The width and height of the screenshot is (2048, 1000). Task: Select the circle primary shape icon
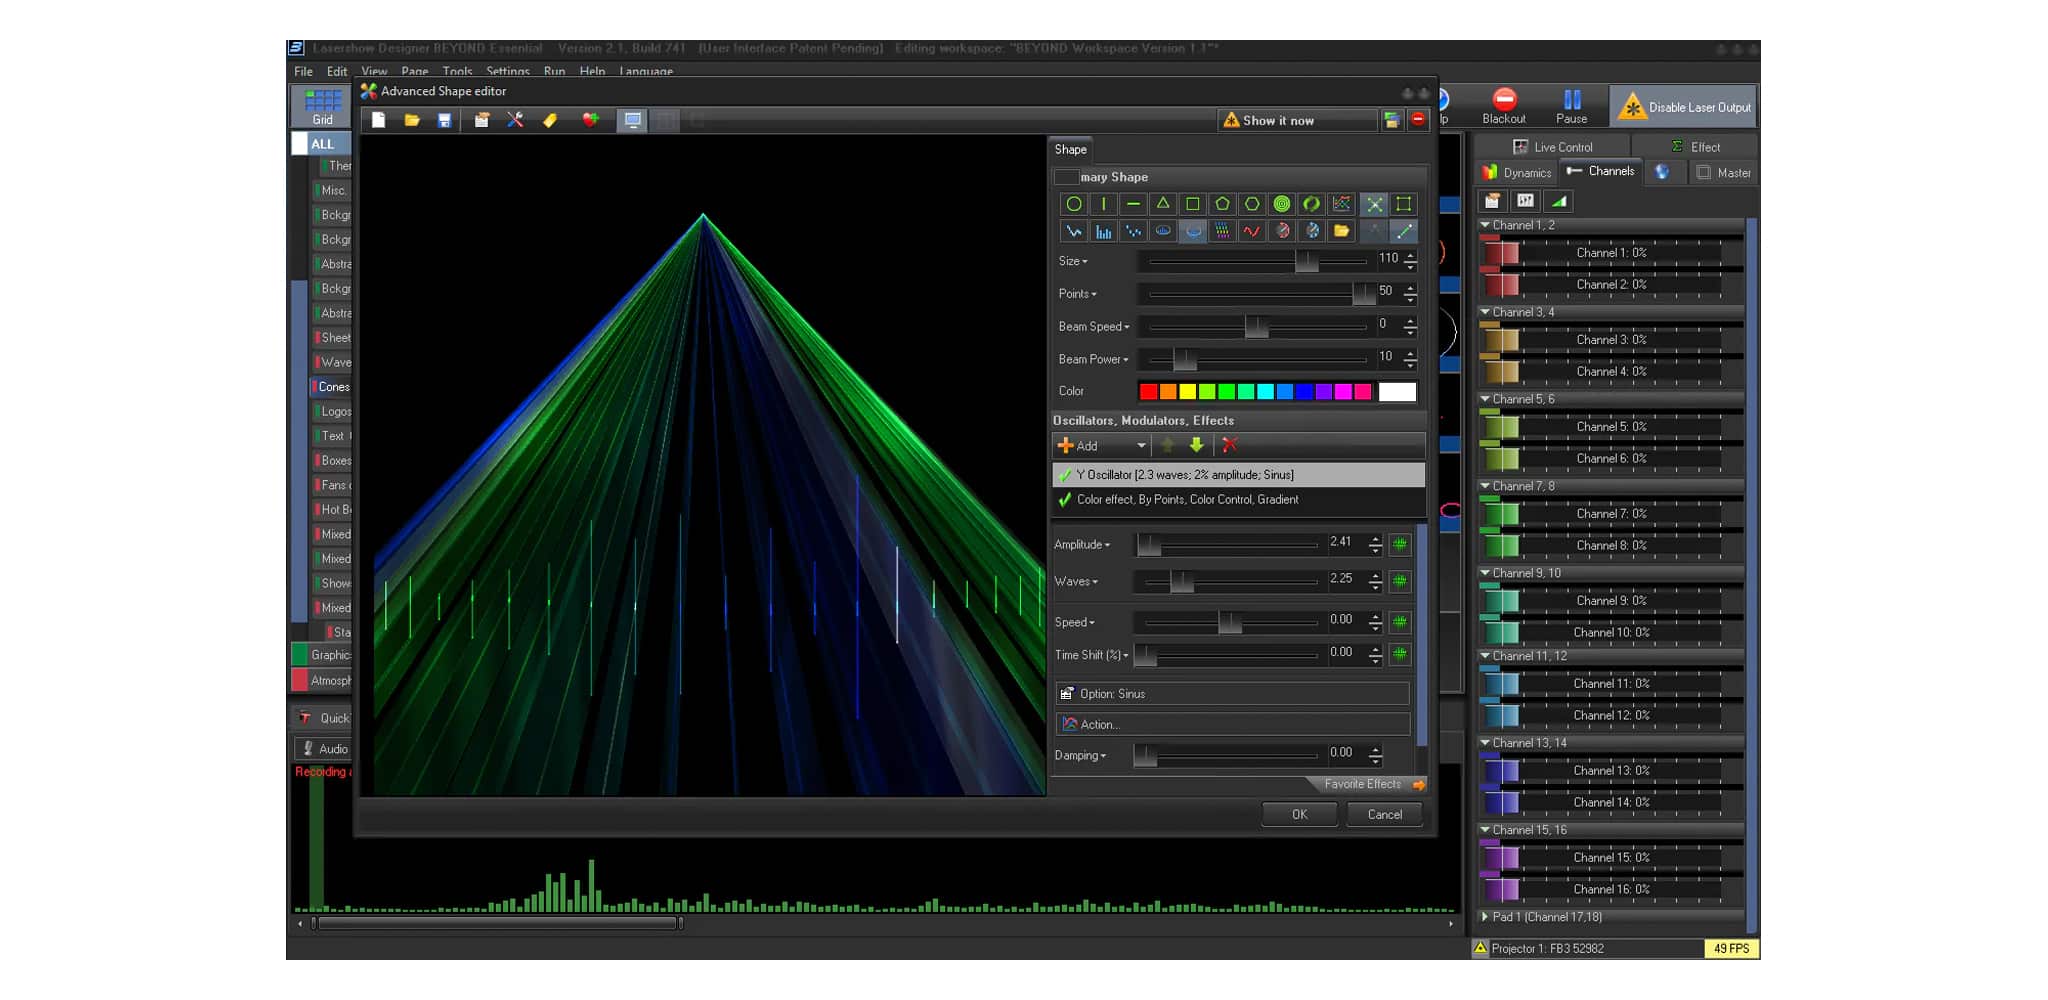1073,204
